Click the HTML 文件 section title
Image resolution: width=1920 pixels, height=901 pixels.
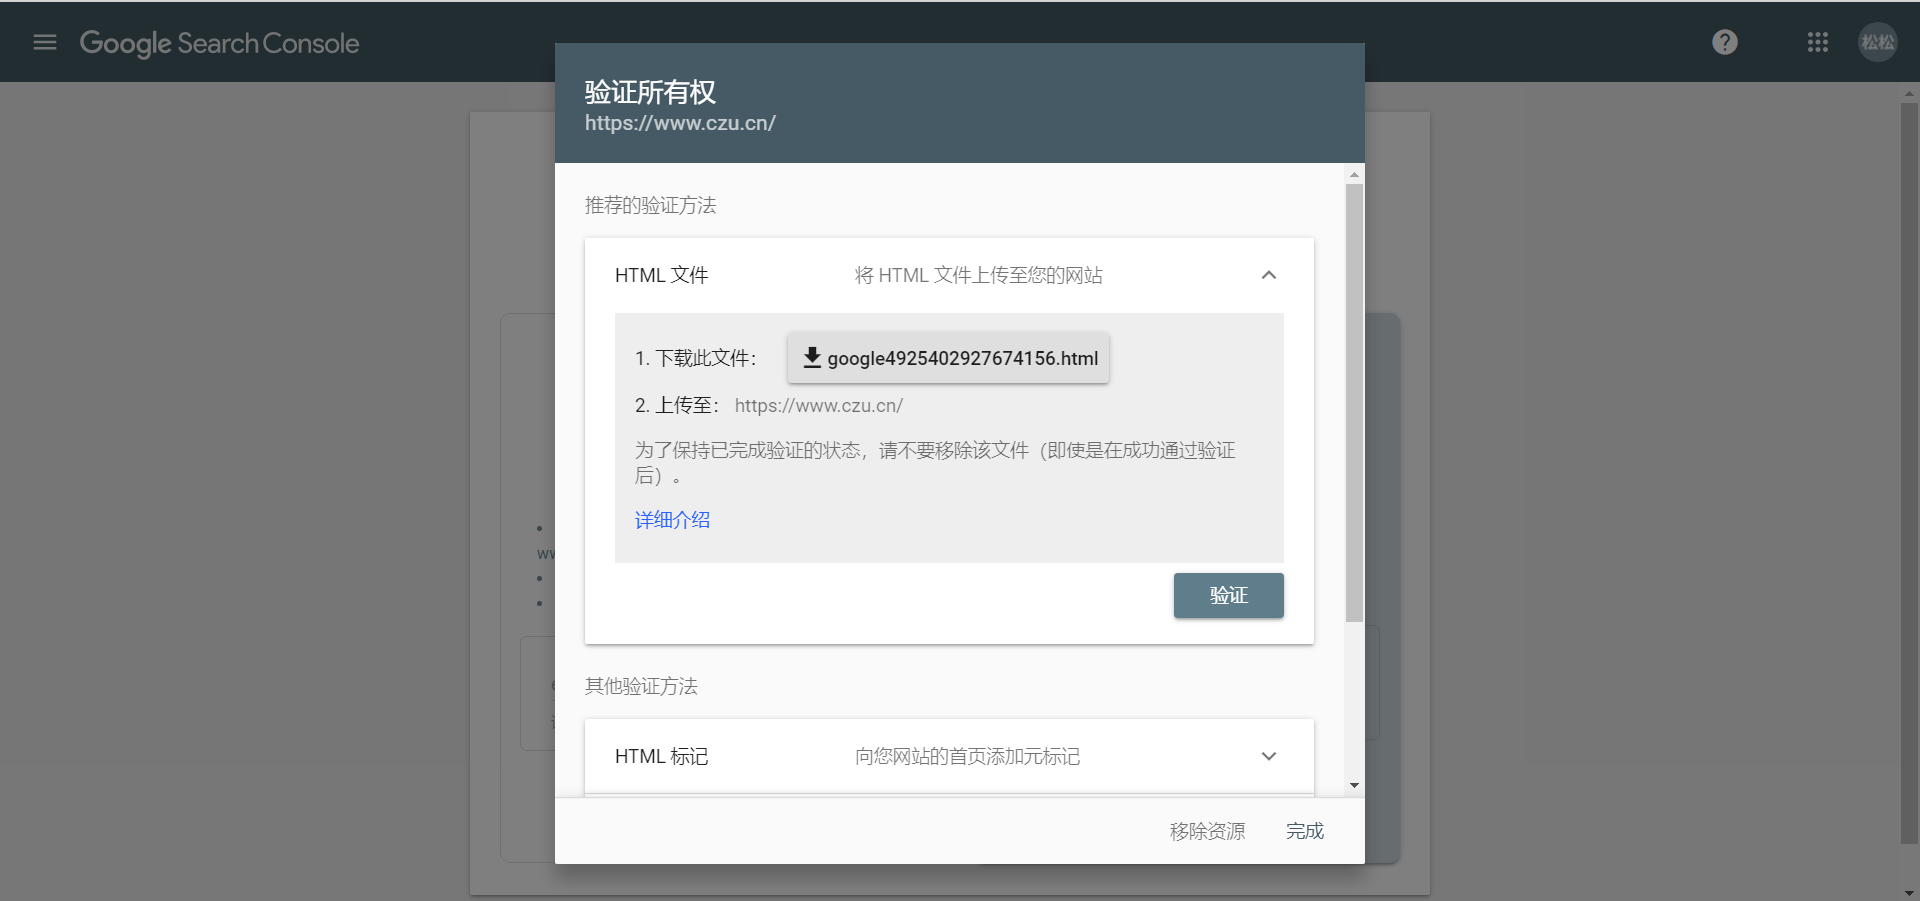click(x=661, y=275)
